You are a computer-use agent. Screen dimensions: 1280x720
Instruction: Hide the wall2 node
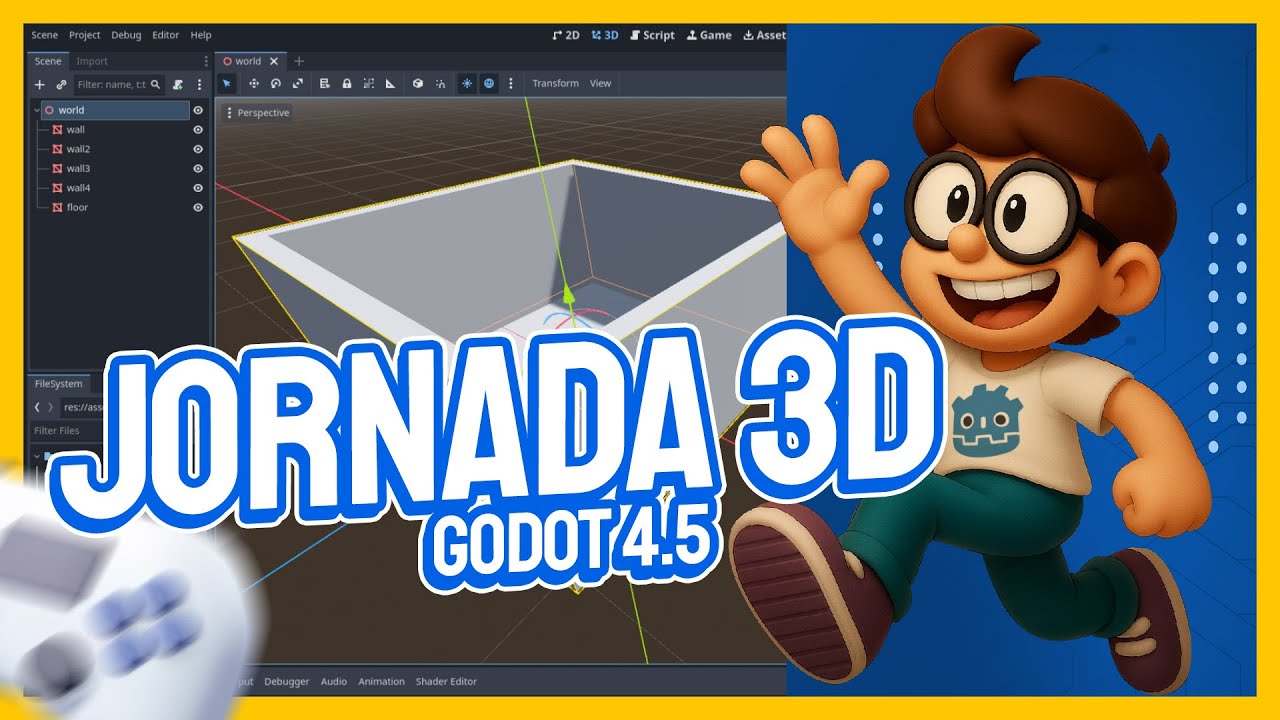[198, 149]
